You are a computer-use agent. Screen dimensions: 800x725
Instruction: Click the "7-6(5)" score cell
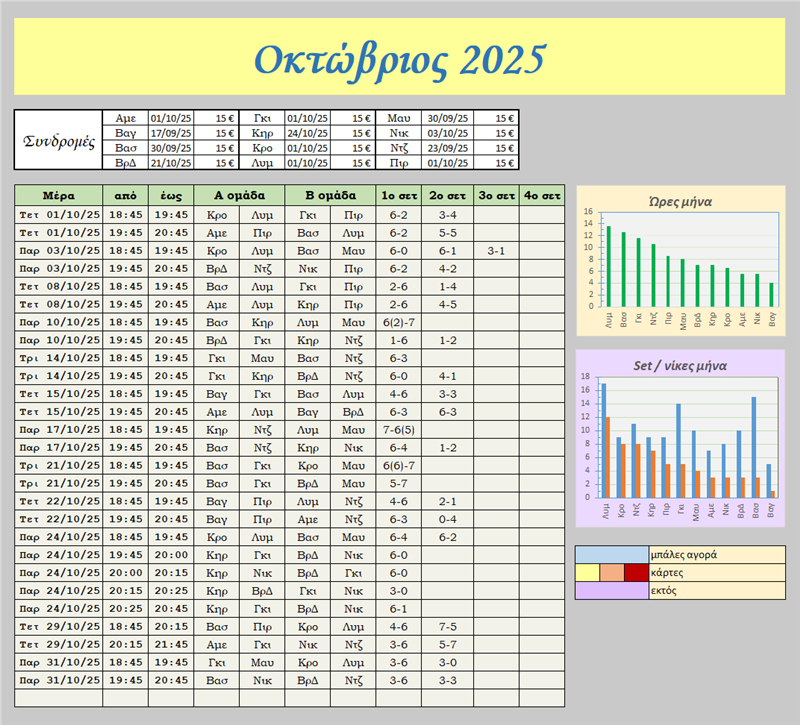pos(398,429)
